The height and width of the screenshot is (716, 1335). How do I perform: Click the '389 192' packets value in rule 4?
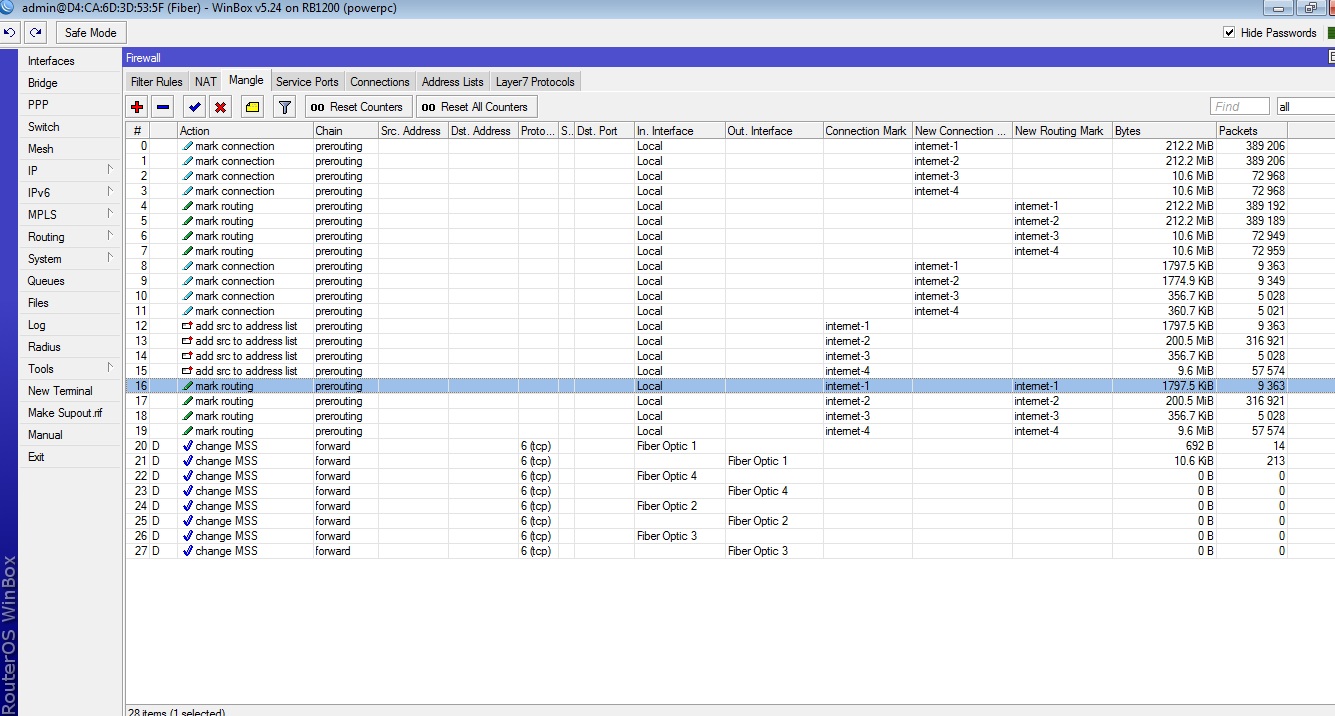(x=1265, y=206)
